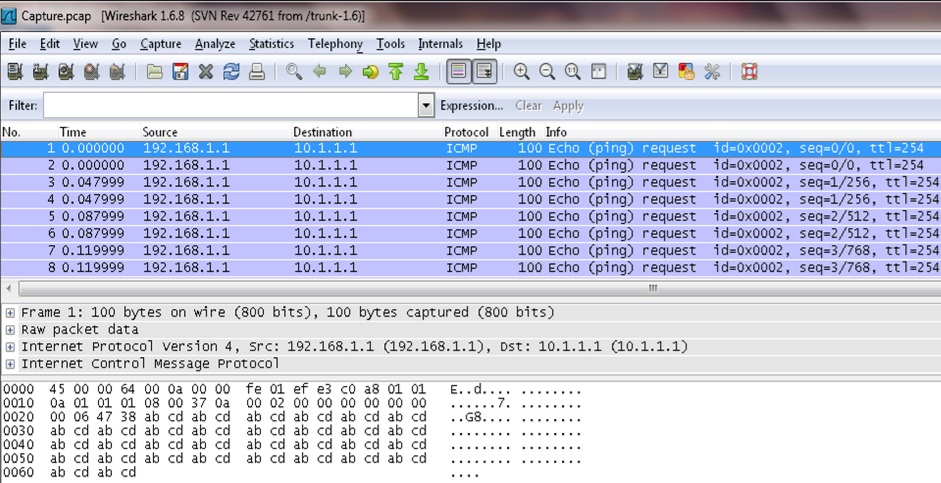
Task: Close the capture file X icon
Action: [206, 72]
